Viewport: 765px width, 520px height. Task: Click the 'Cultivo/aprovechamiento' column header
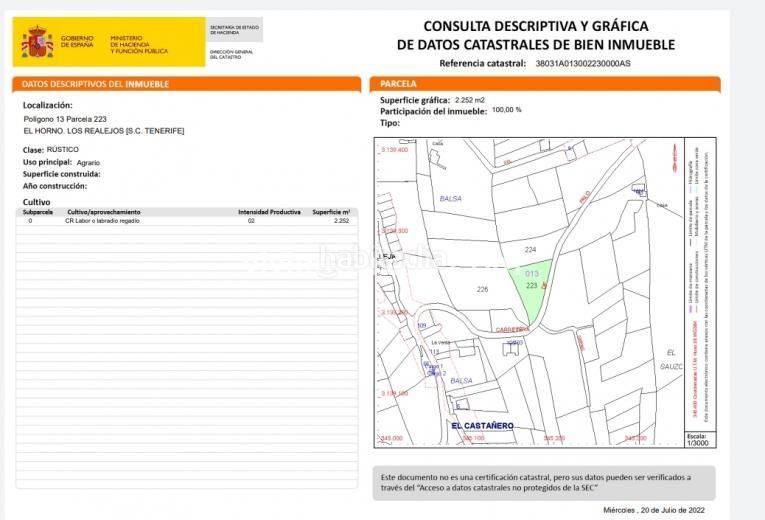point(104,212)
